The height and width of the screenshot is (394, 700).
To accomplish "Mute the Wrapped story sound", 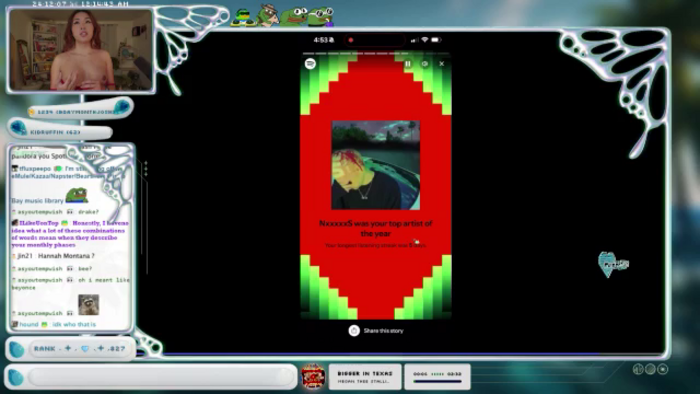I will [x=425, y=64].
